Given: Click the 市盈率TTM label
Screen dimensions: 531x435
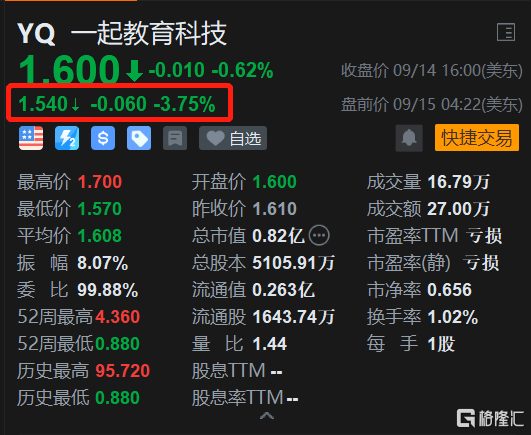Looking at the screenshot, I should click(x=413, y=235).
